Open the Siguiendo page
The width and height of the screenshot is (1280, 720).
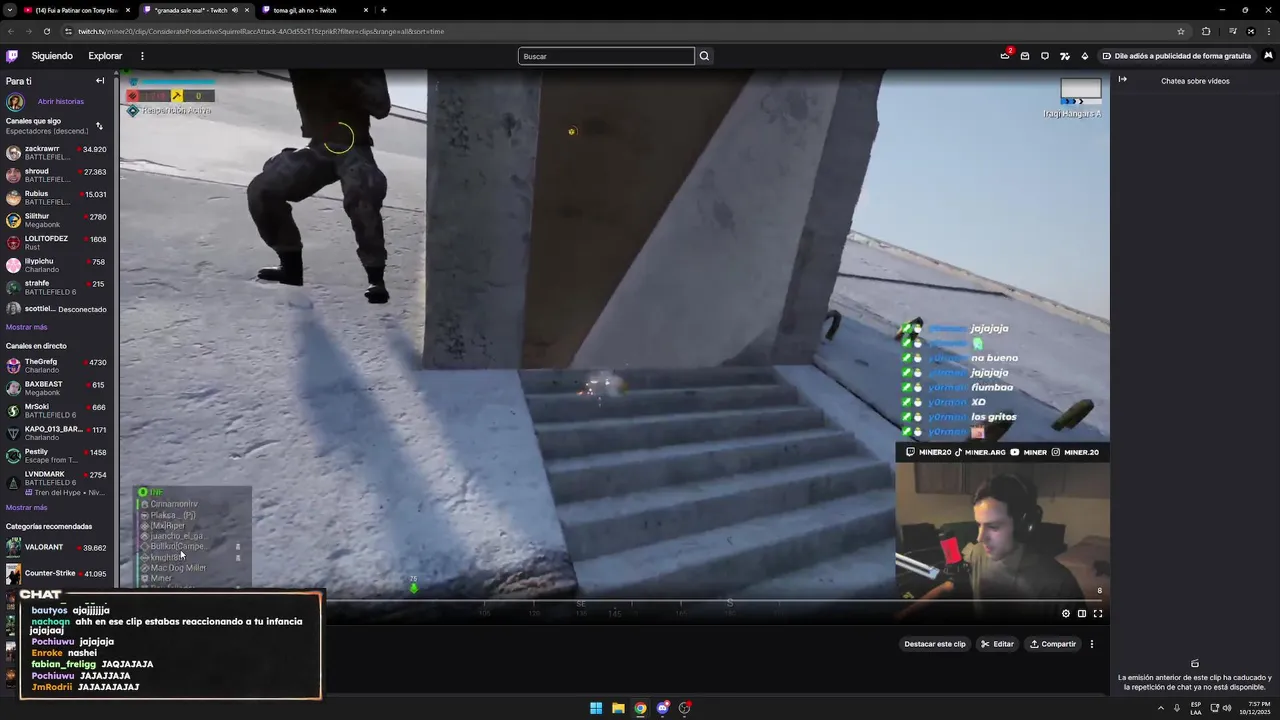tap(52, 56)
